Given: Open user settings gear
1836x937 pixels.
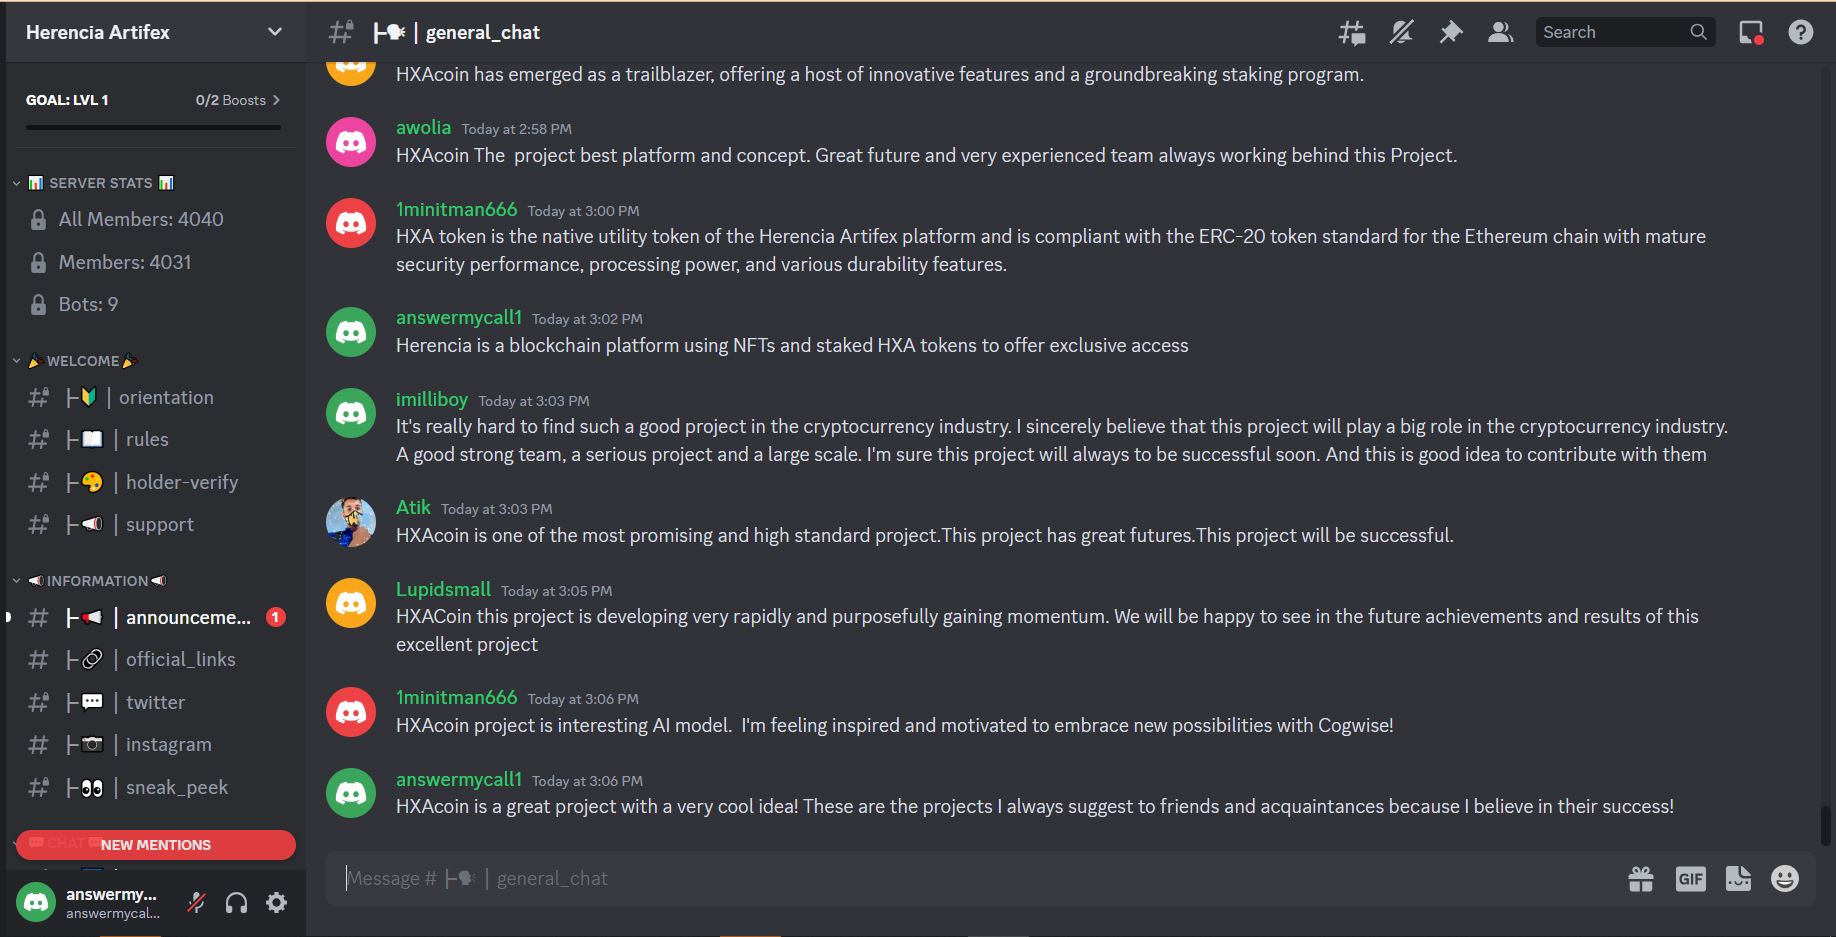Looking at the screenshot, I should click(x=277, y=903).
